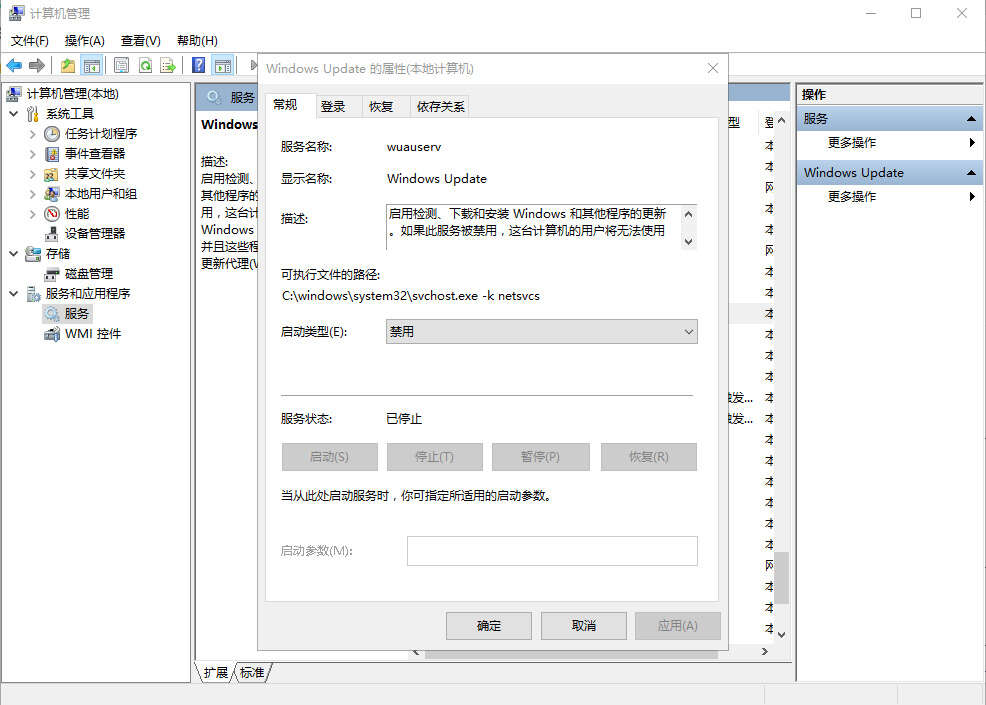
Task: Select the 系统工具 tree node
Action: 70,114
